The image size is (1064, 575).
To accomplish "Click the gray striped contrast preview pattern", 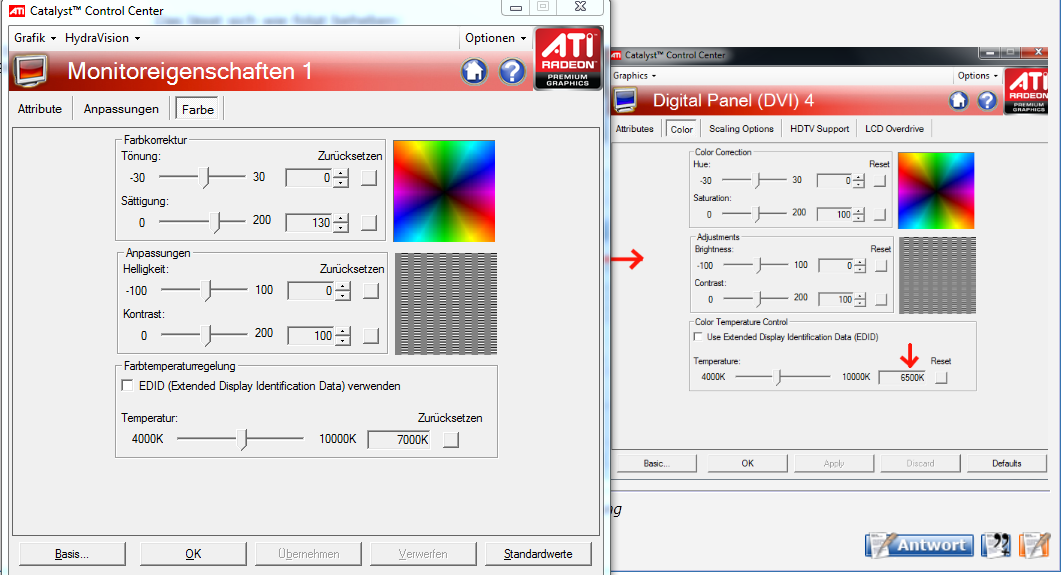I will coord(446,304).
